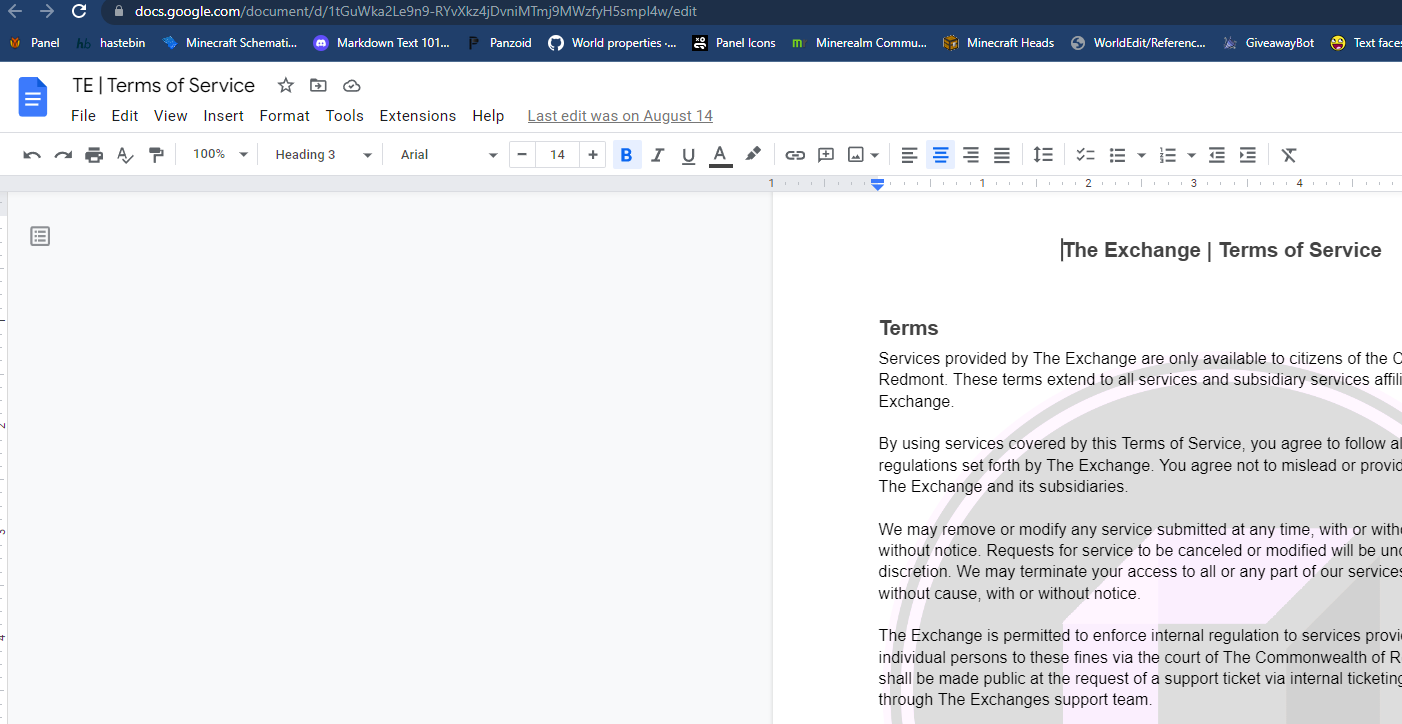Show document outline icon

(40, 236)
